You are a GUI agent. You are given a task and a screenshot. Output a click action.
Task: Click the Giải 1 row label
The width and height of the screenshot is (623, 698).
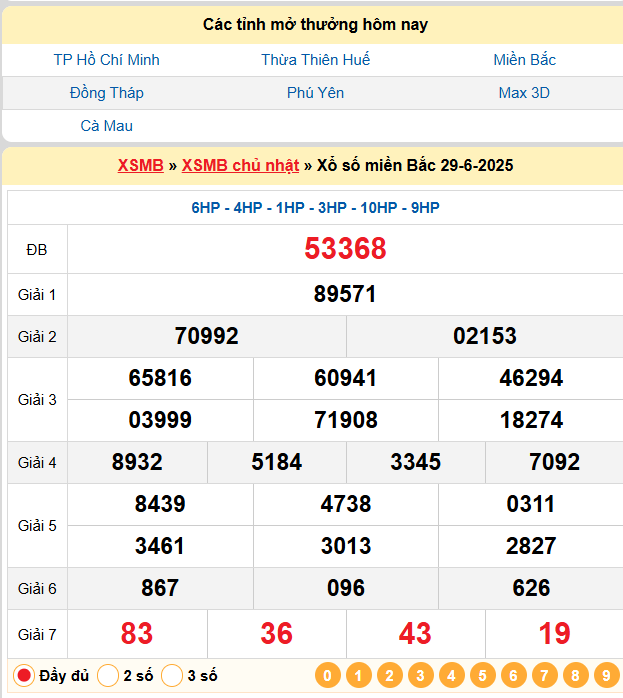37,294
